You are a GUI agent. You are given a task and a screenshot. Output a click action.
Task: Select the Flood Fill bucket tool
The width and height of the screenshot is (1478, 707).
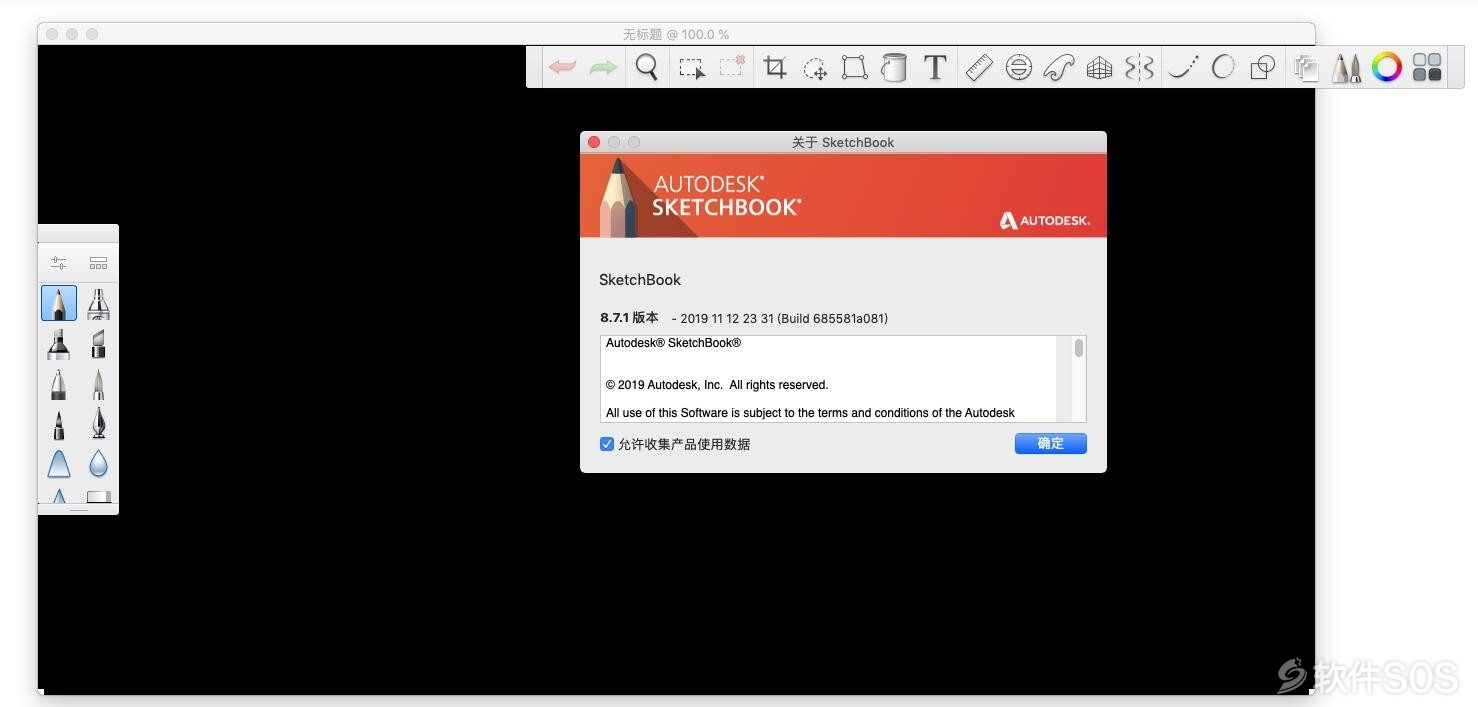894,67
